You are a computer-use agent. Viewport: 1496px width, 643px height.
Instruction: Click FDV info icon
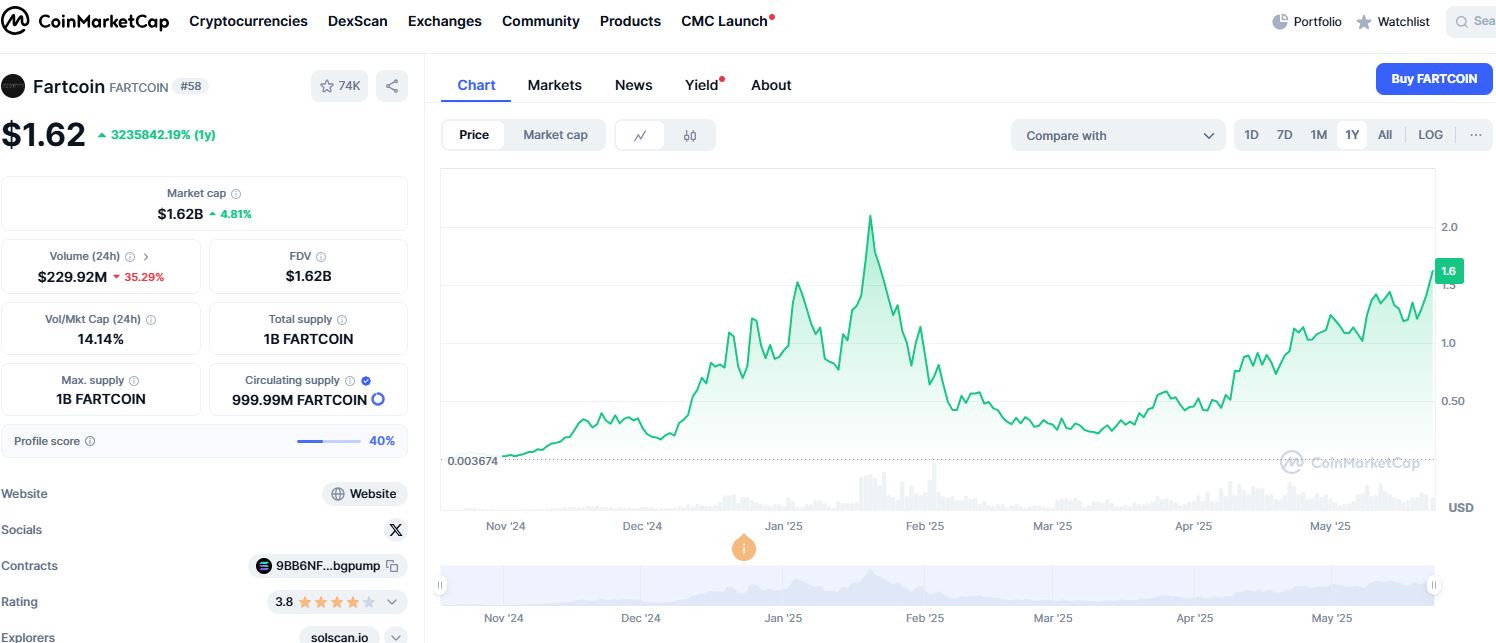pos(321,257)
